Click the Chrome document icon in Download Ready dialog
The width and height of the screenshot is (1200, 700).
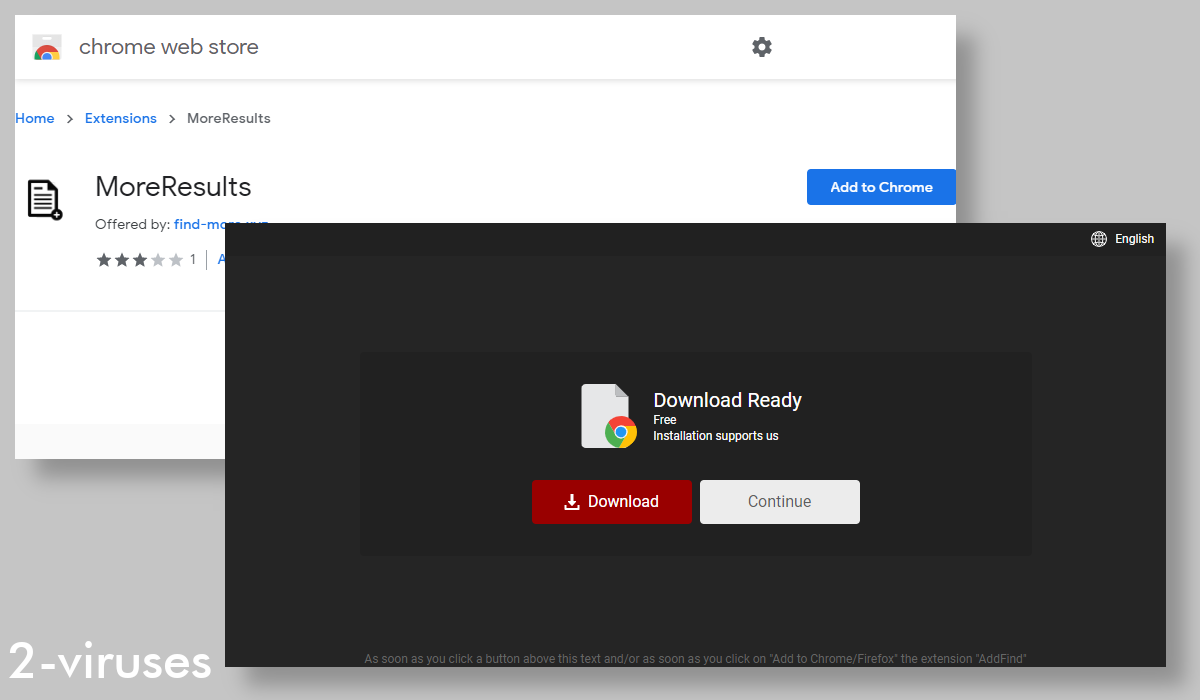[x=608, y=415]
